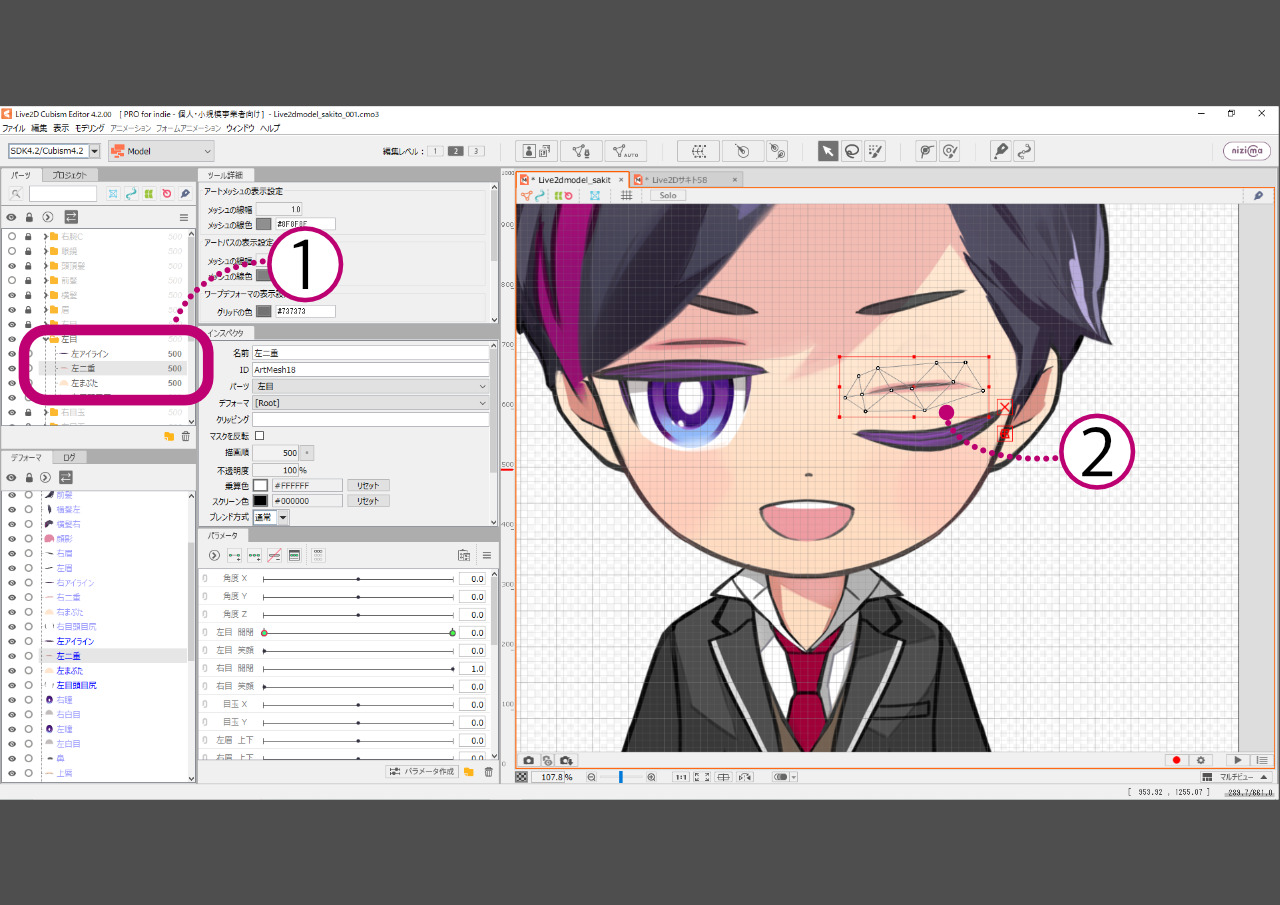Click the automatic mesh generator AUTO icon
The width and height of the screenshot is (1280, 905).
pos(626,151)
